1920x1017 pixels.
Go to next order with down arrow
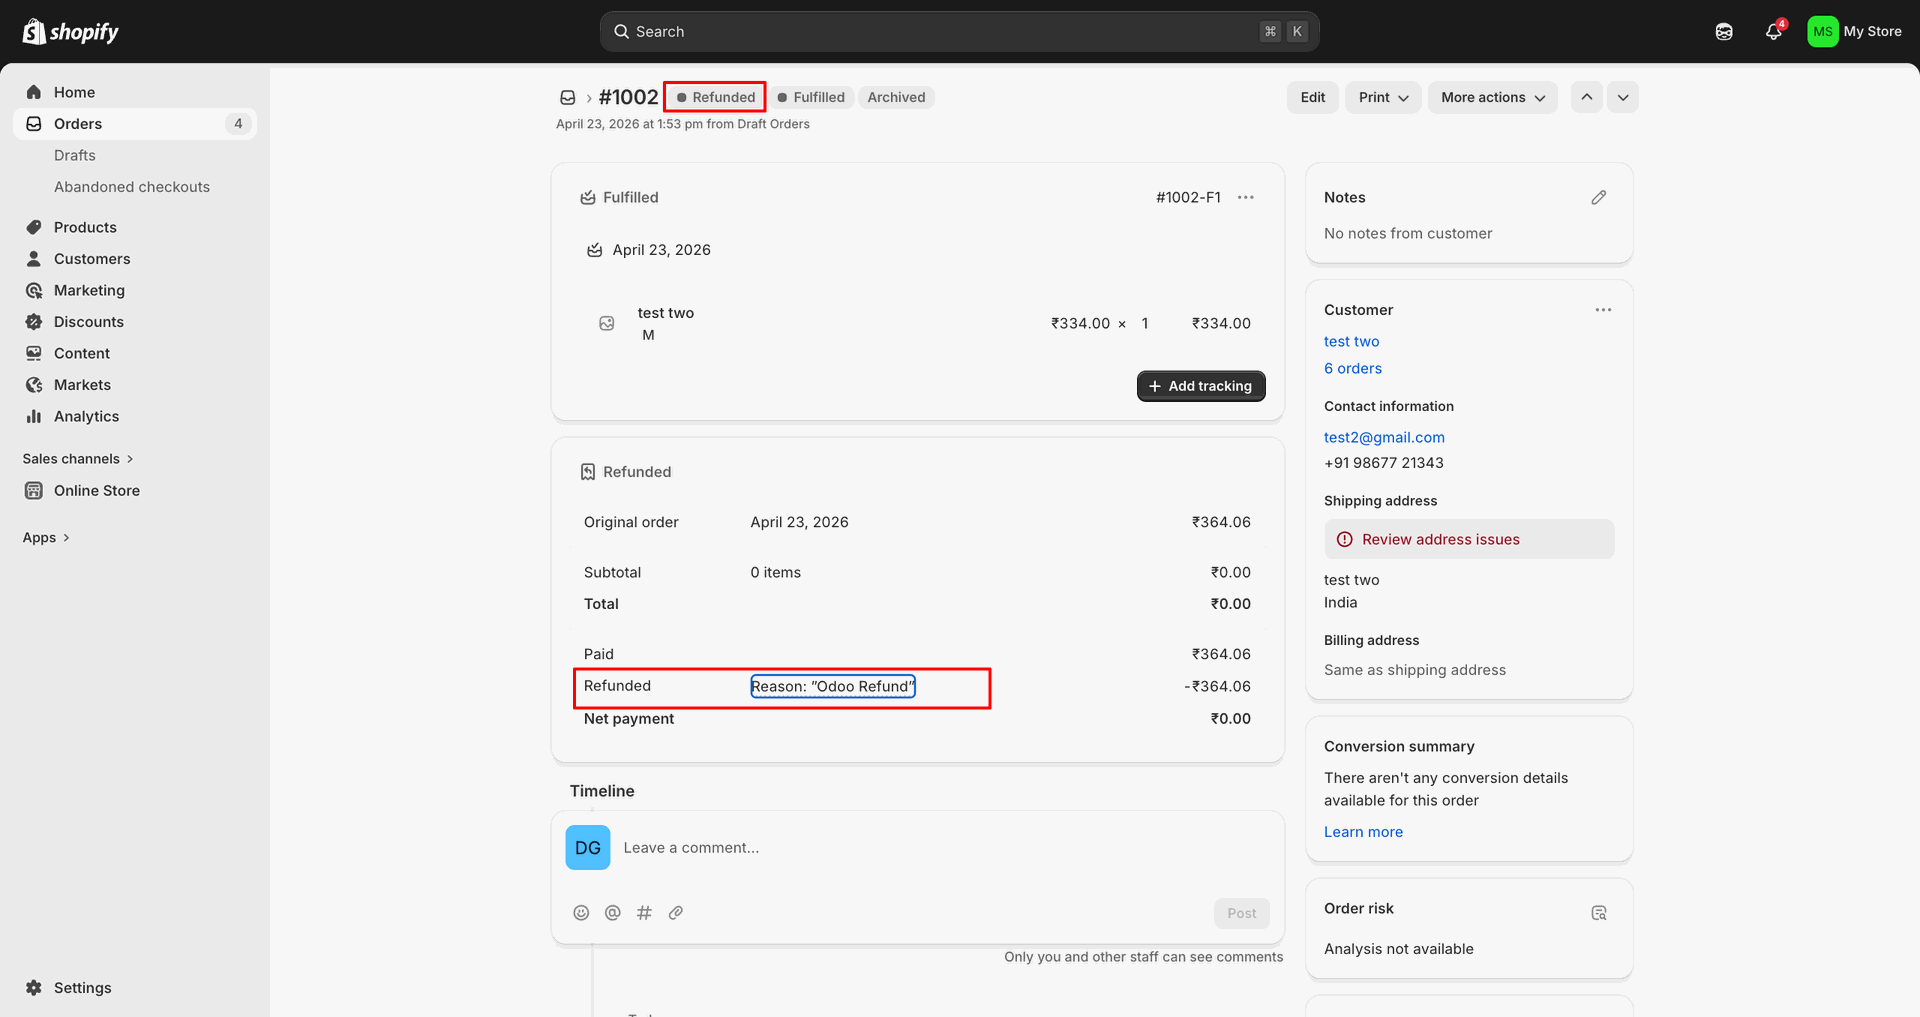click(1623, 97)
